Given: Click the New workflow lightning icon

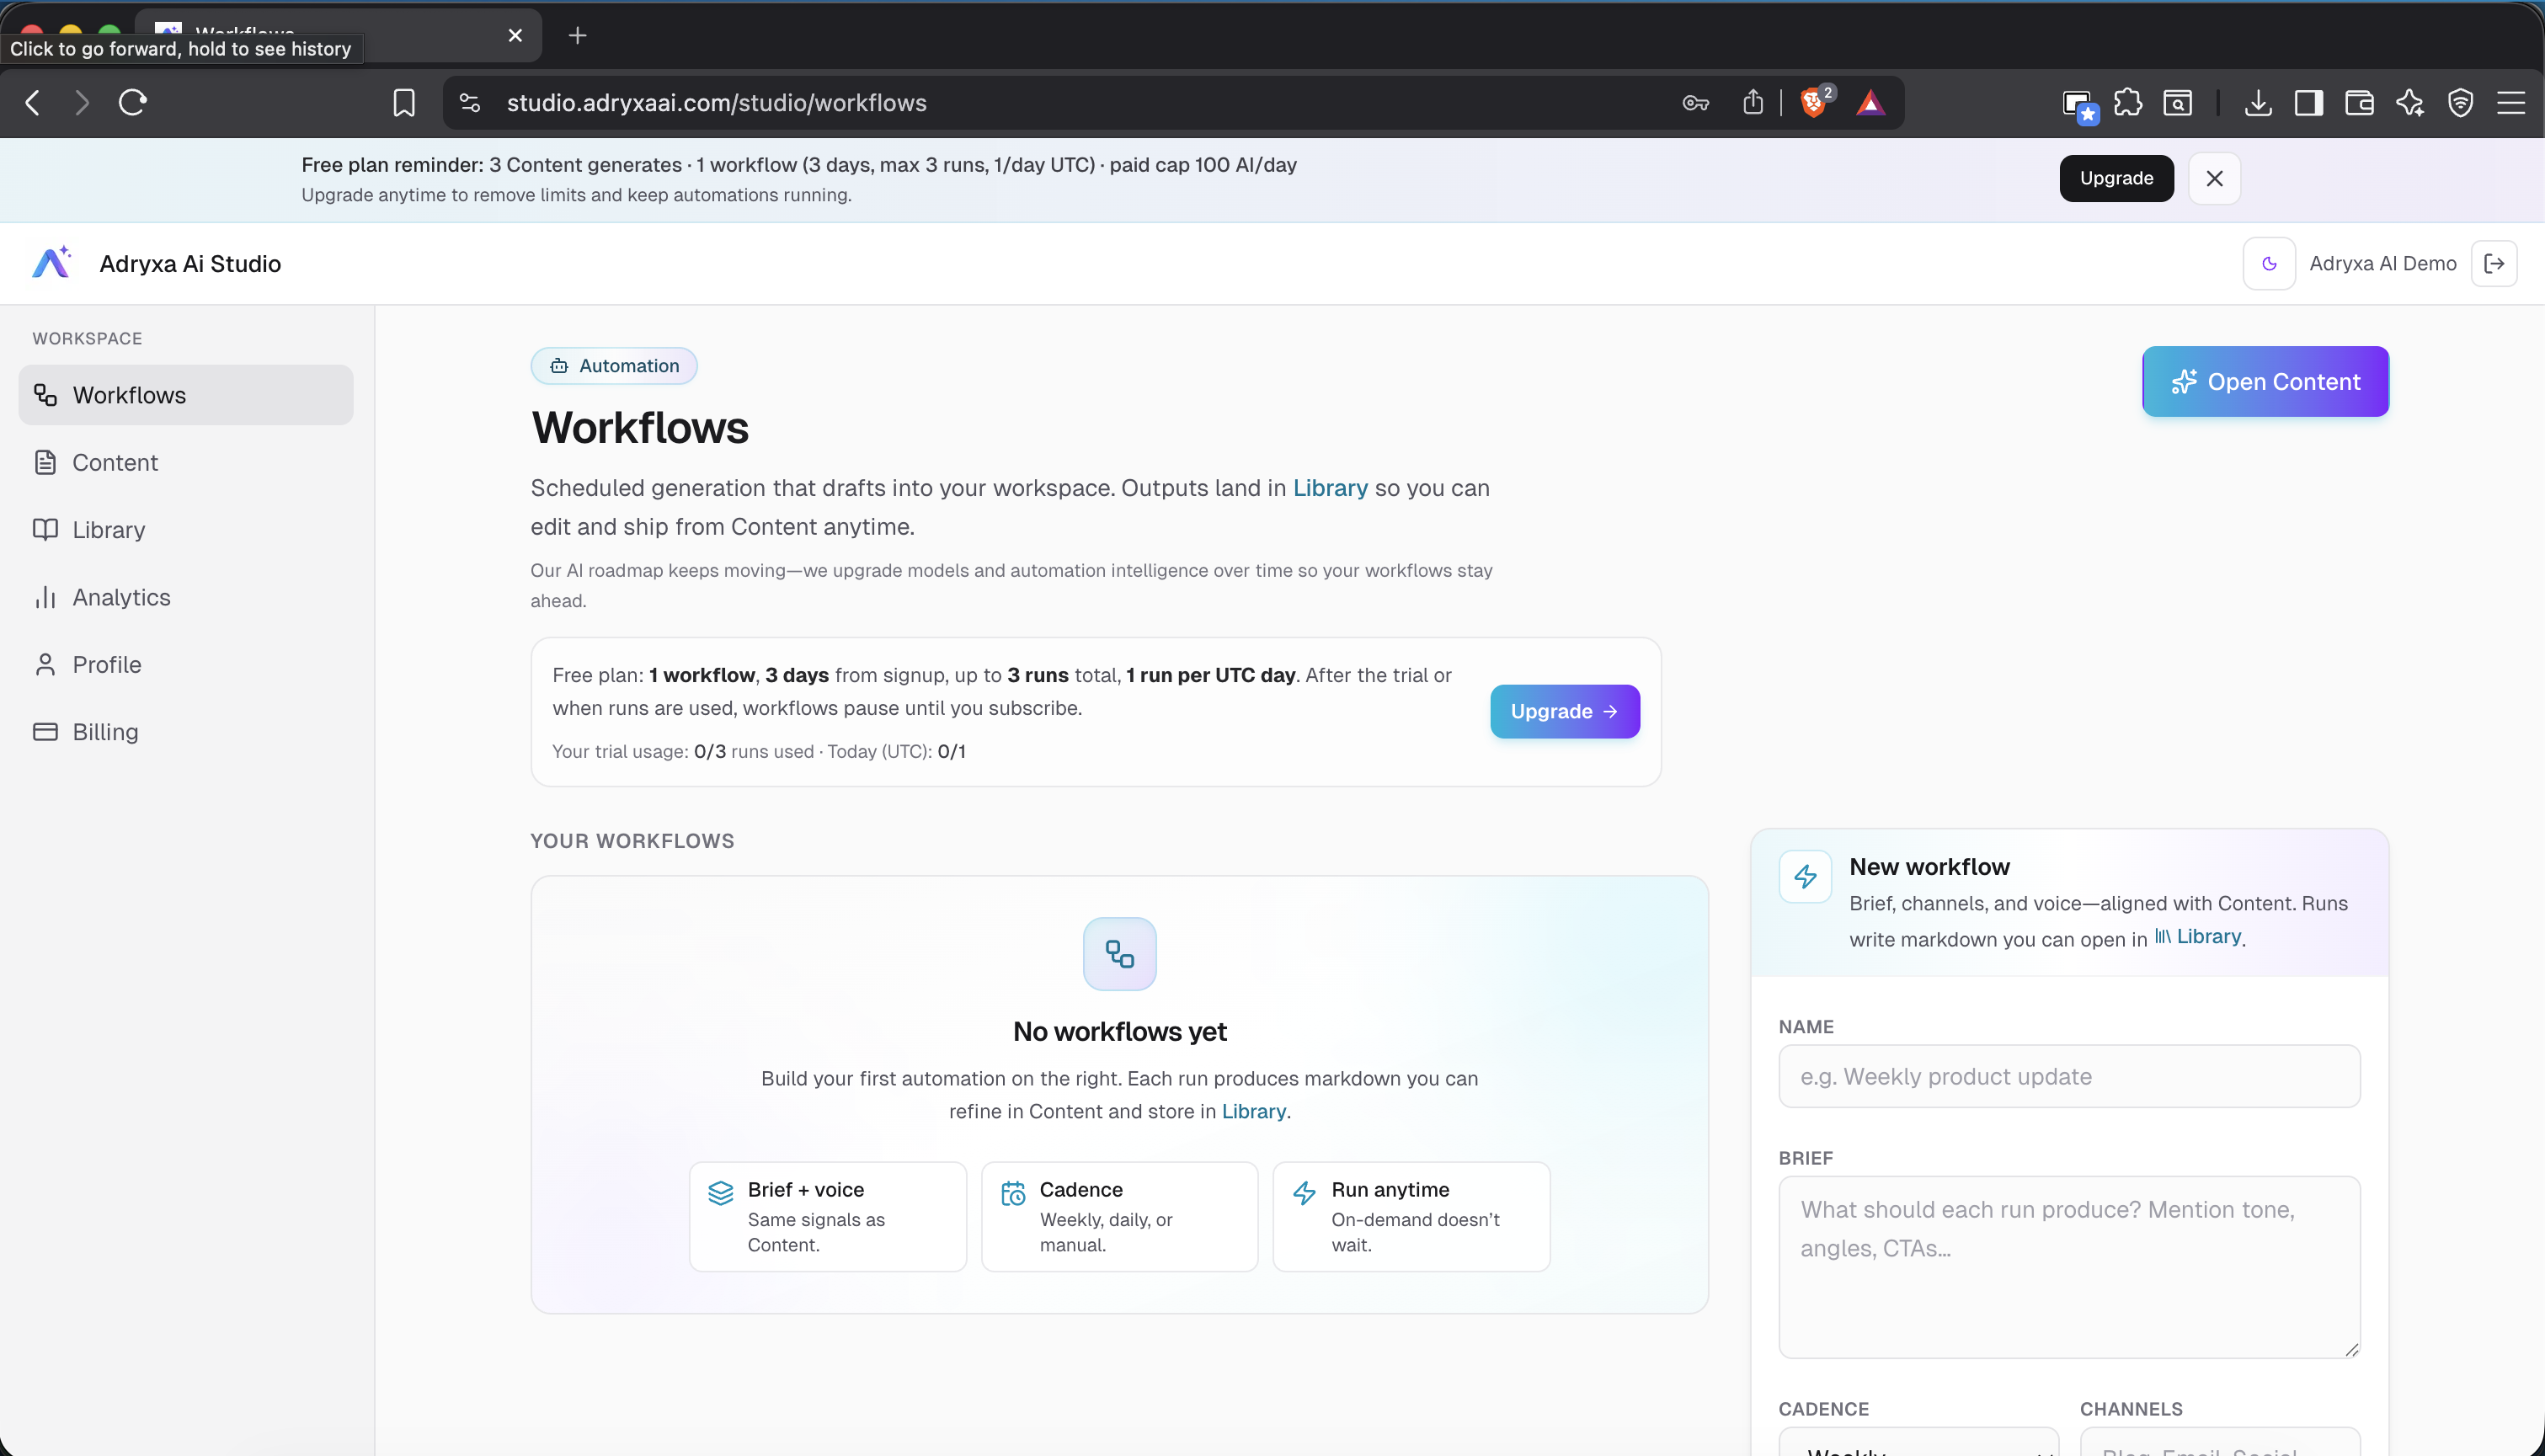Looking at the screenshot, I should (x=1805, y=877).
